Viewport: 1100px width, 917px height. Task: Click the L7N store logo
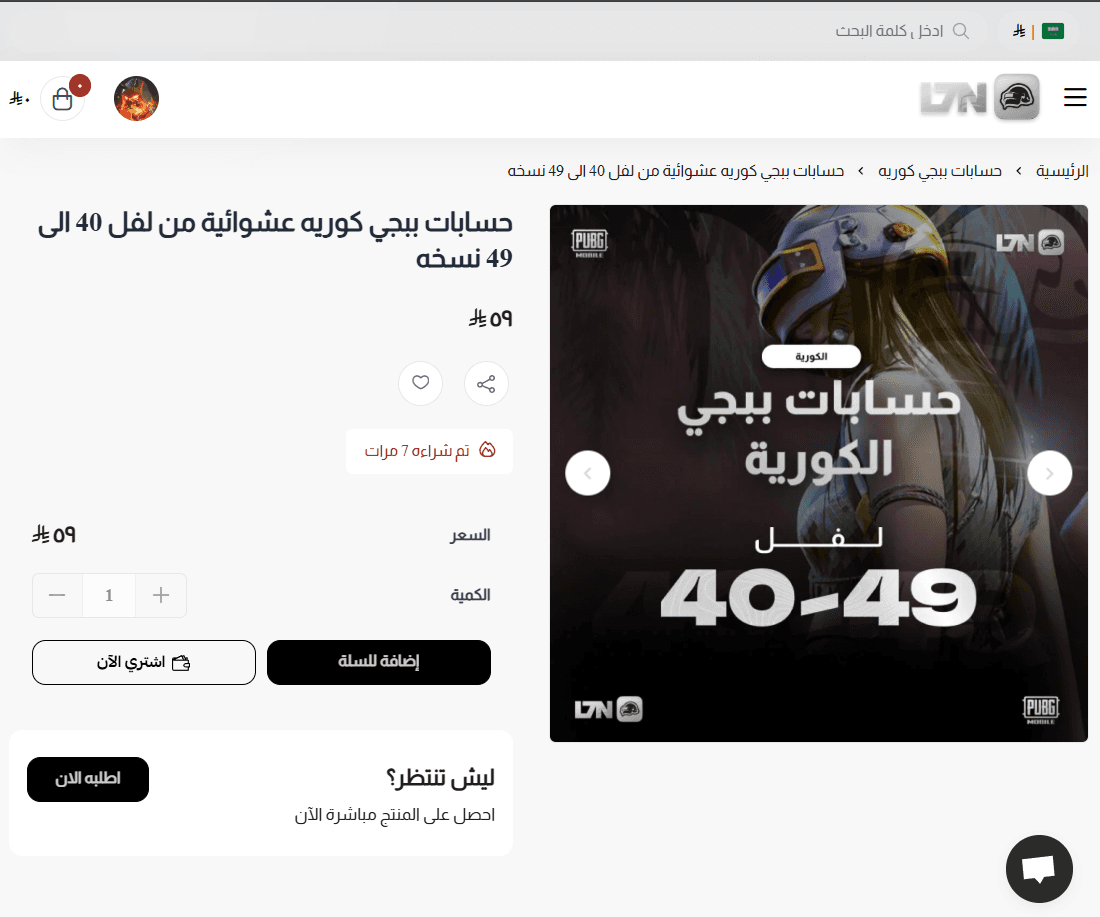tap(979, 98)
